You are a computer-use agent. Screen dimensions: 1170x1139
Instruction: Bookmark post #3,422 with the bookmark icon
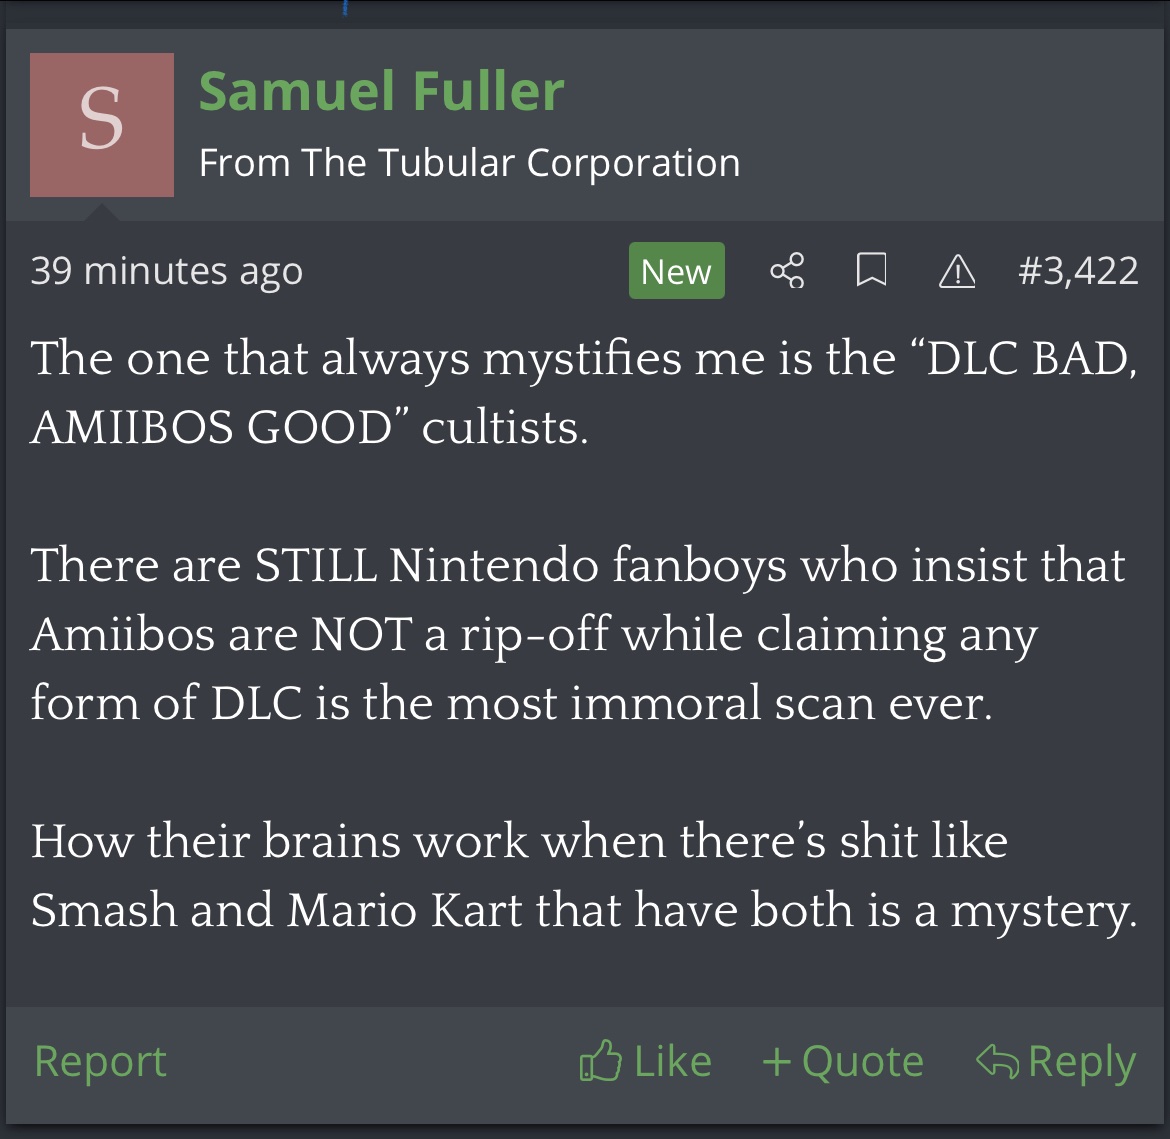871,271
